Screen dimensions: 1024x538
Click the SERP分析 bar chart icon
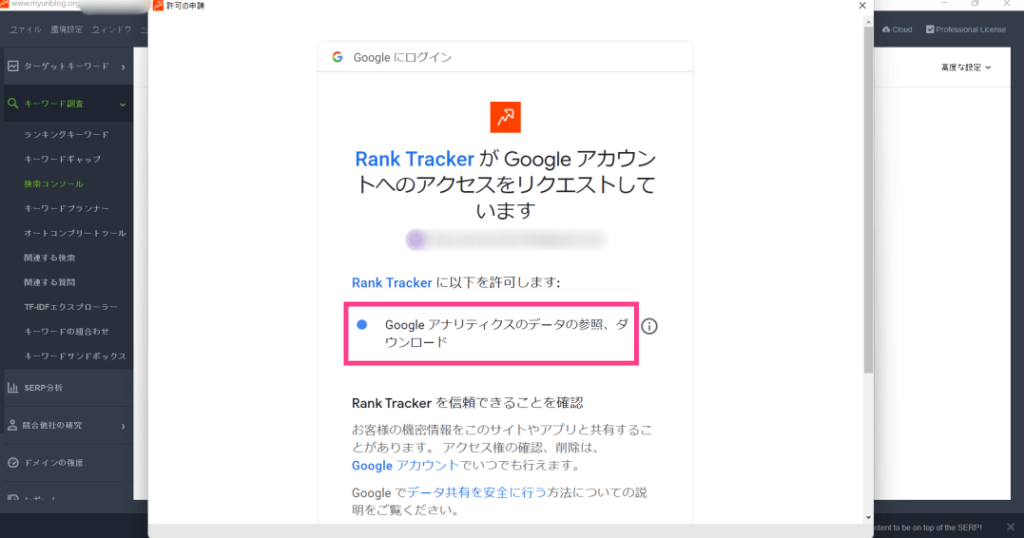click(x=13, y=387)
